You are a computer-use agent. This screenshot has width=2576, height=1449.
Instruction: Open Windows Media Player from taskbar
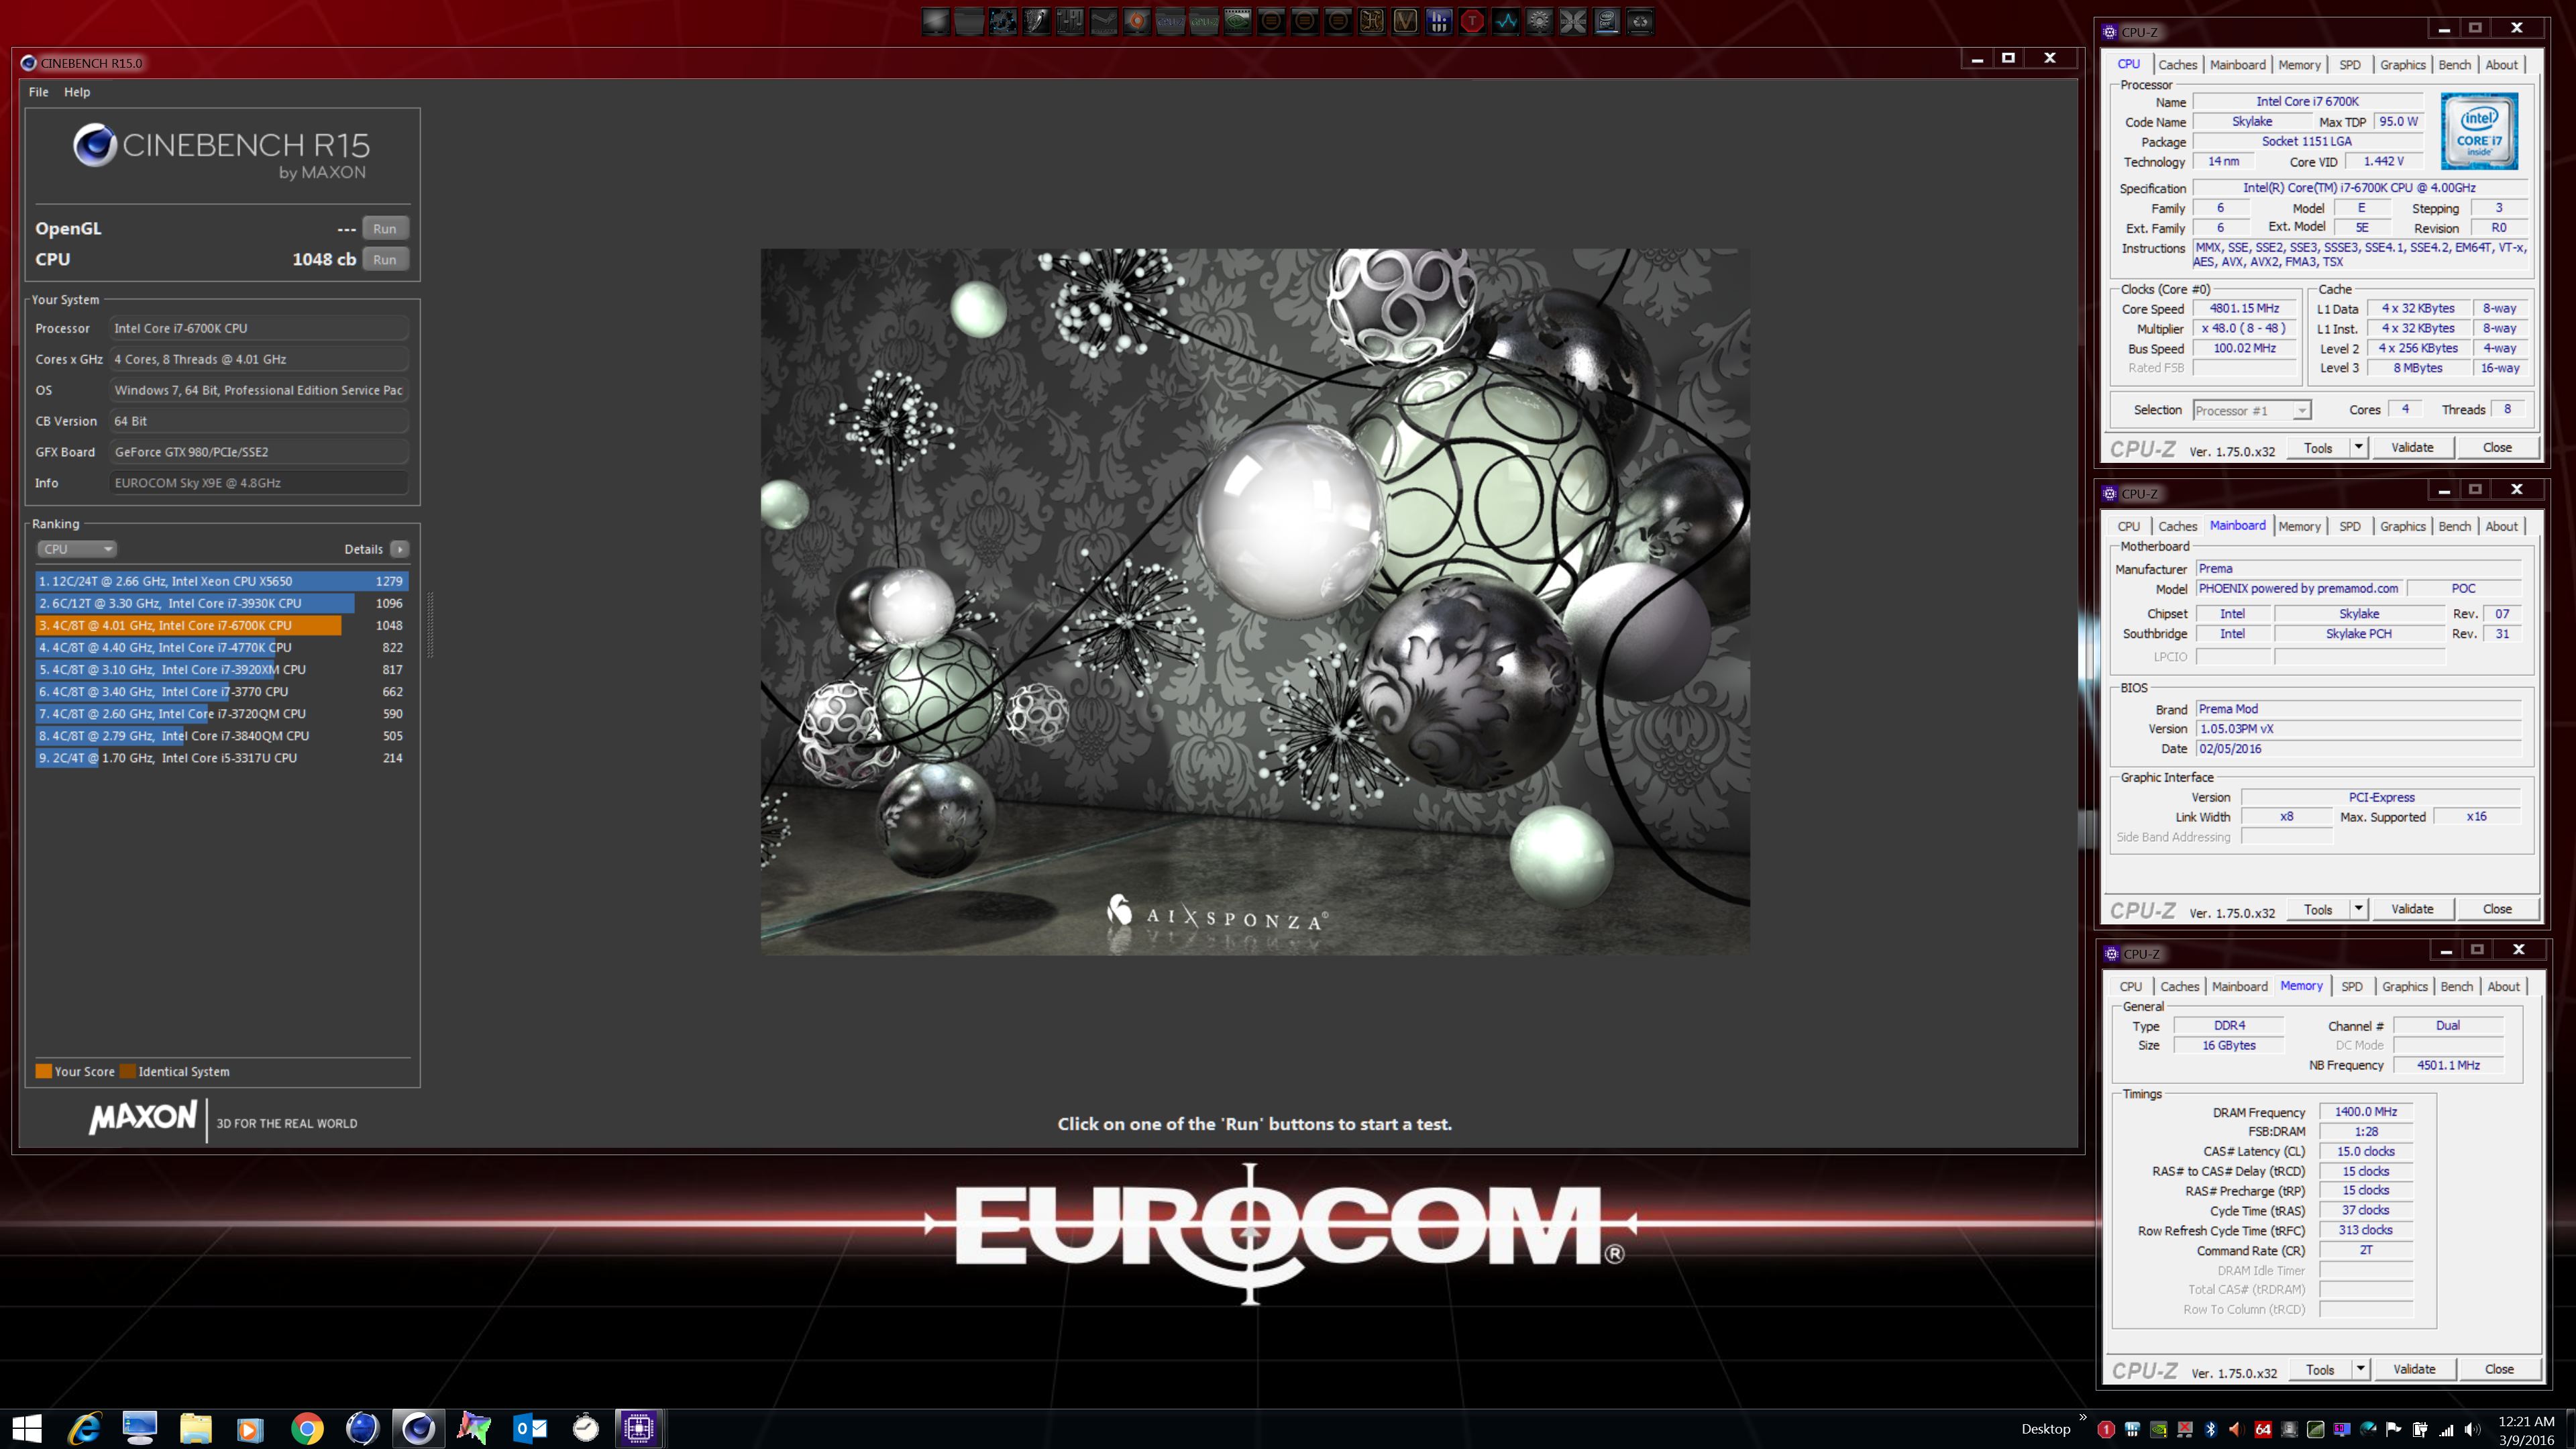tap(250, 1429)
